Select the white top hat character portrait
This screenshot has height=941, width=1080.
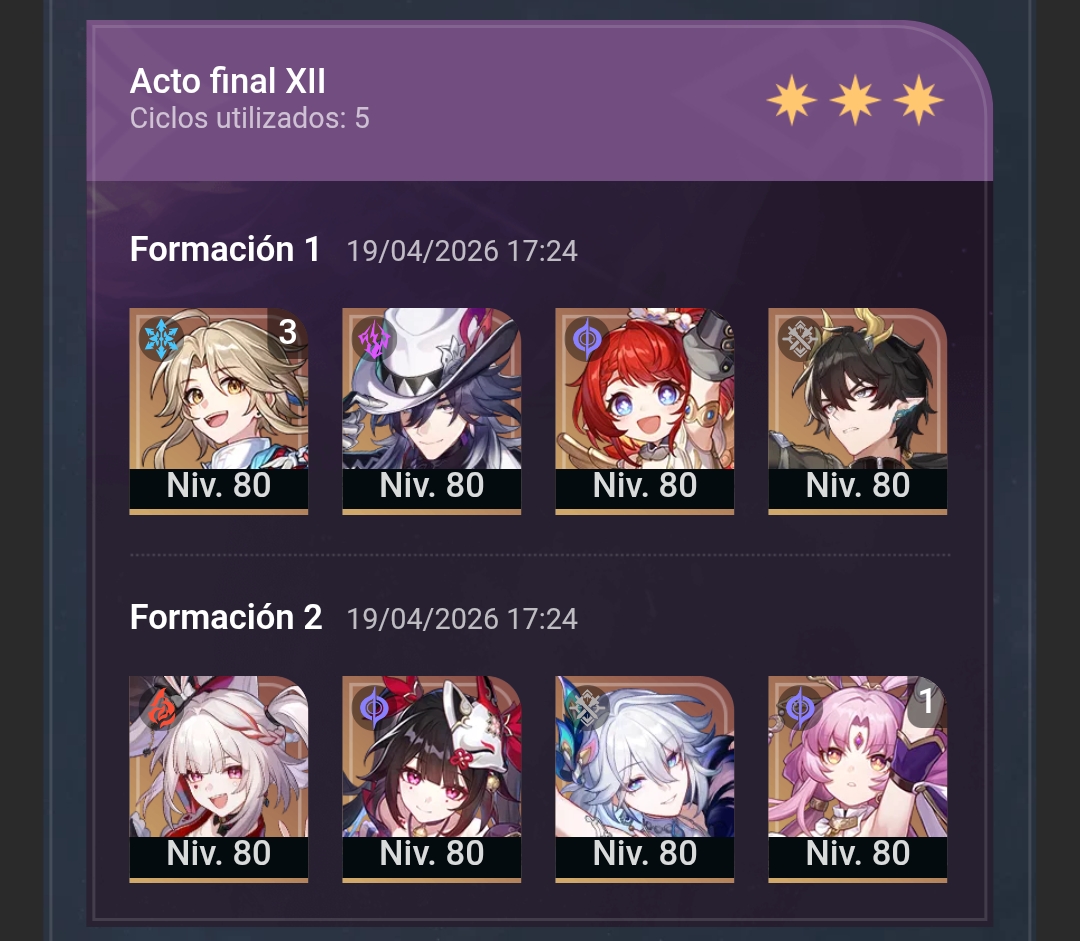(432, 411)
